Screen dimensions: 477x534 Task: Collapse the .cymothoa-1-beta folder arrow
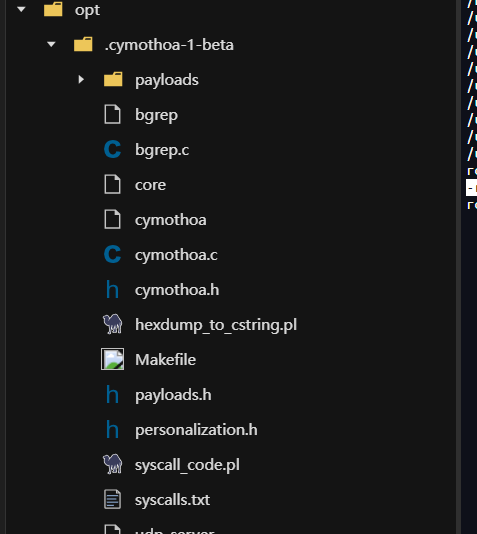51,44
